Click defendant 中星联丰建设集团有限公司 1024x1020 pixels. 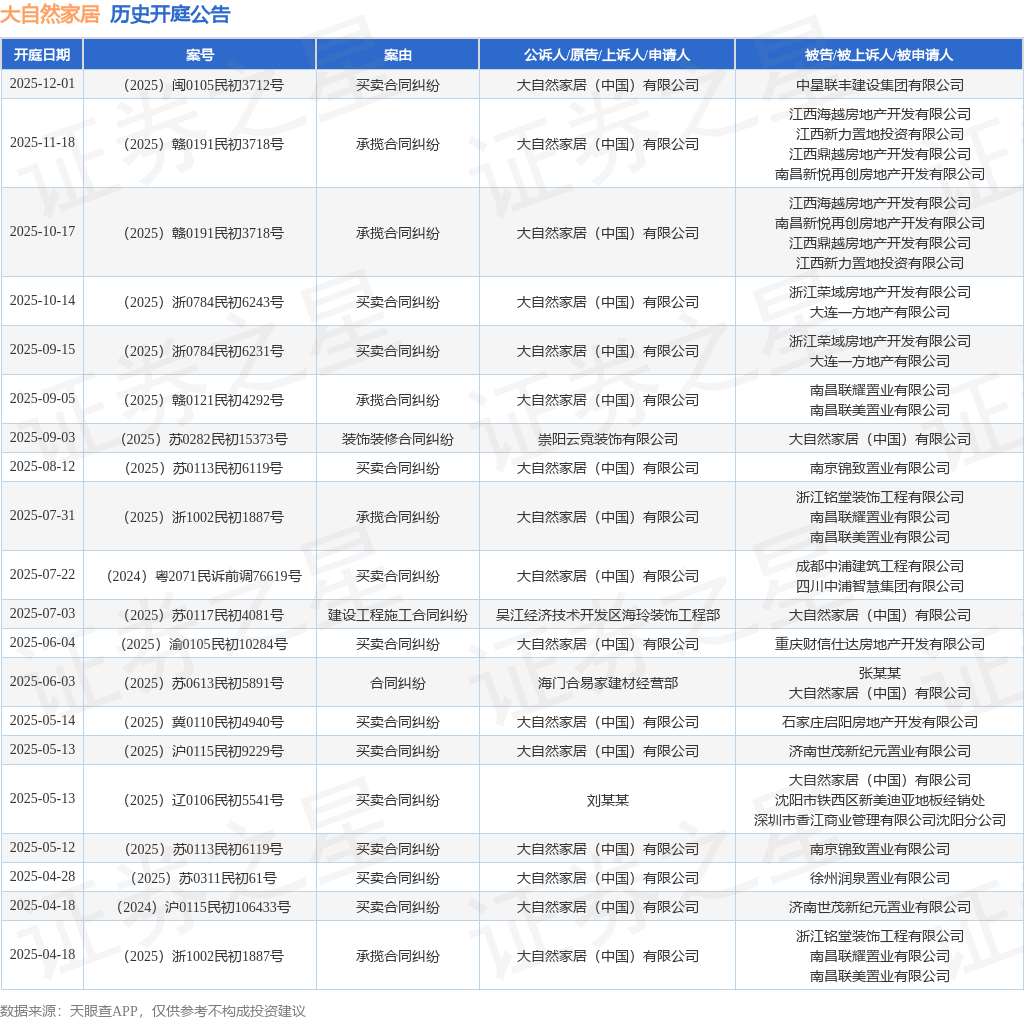pyautogui.click(x=880, y=85)
